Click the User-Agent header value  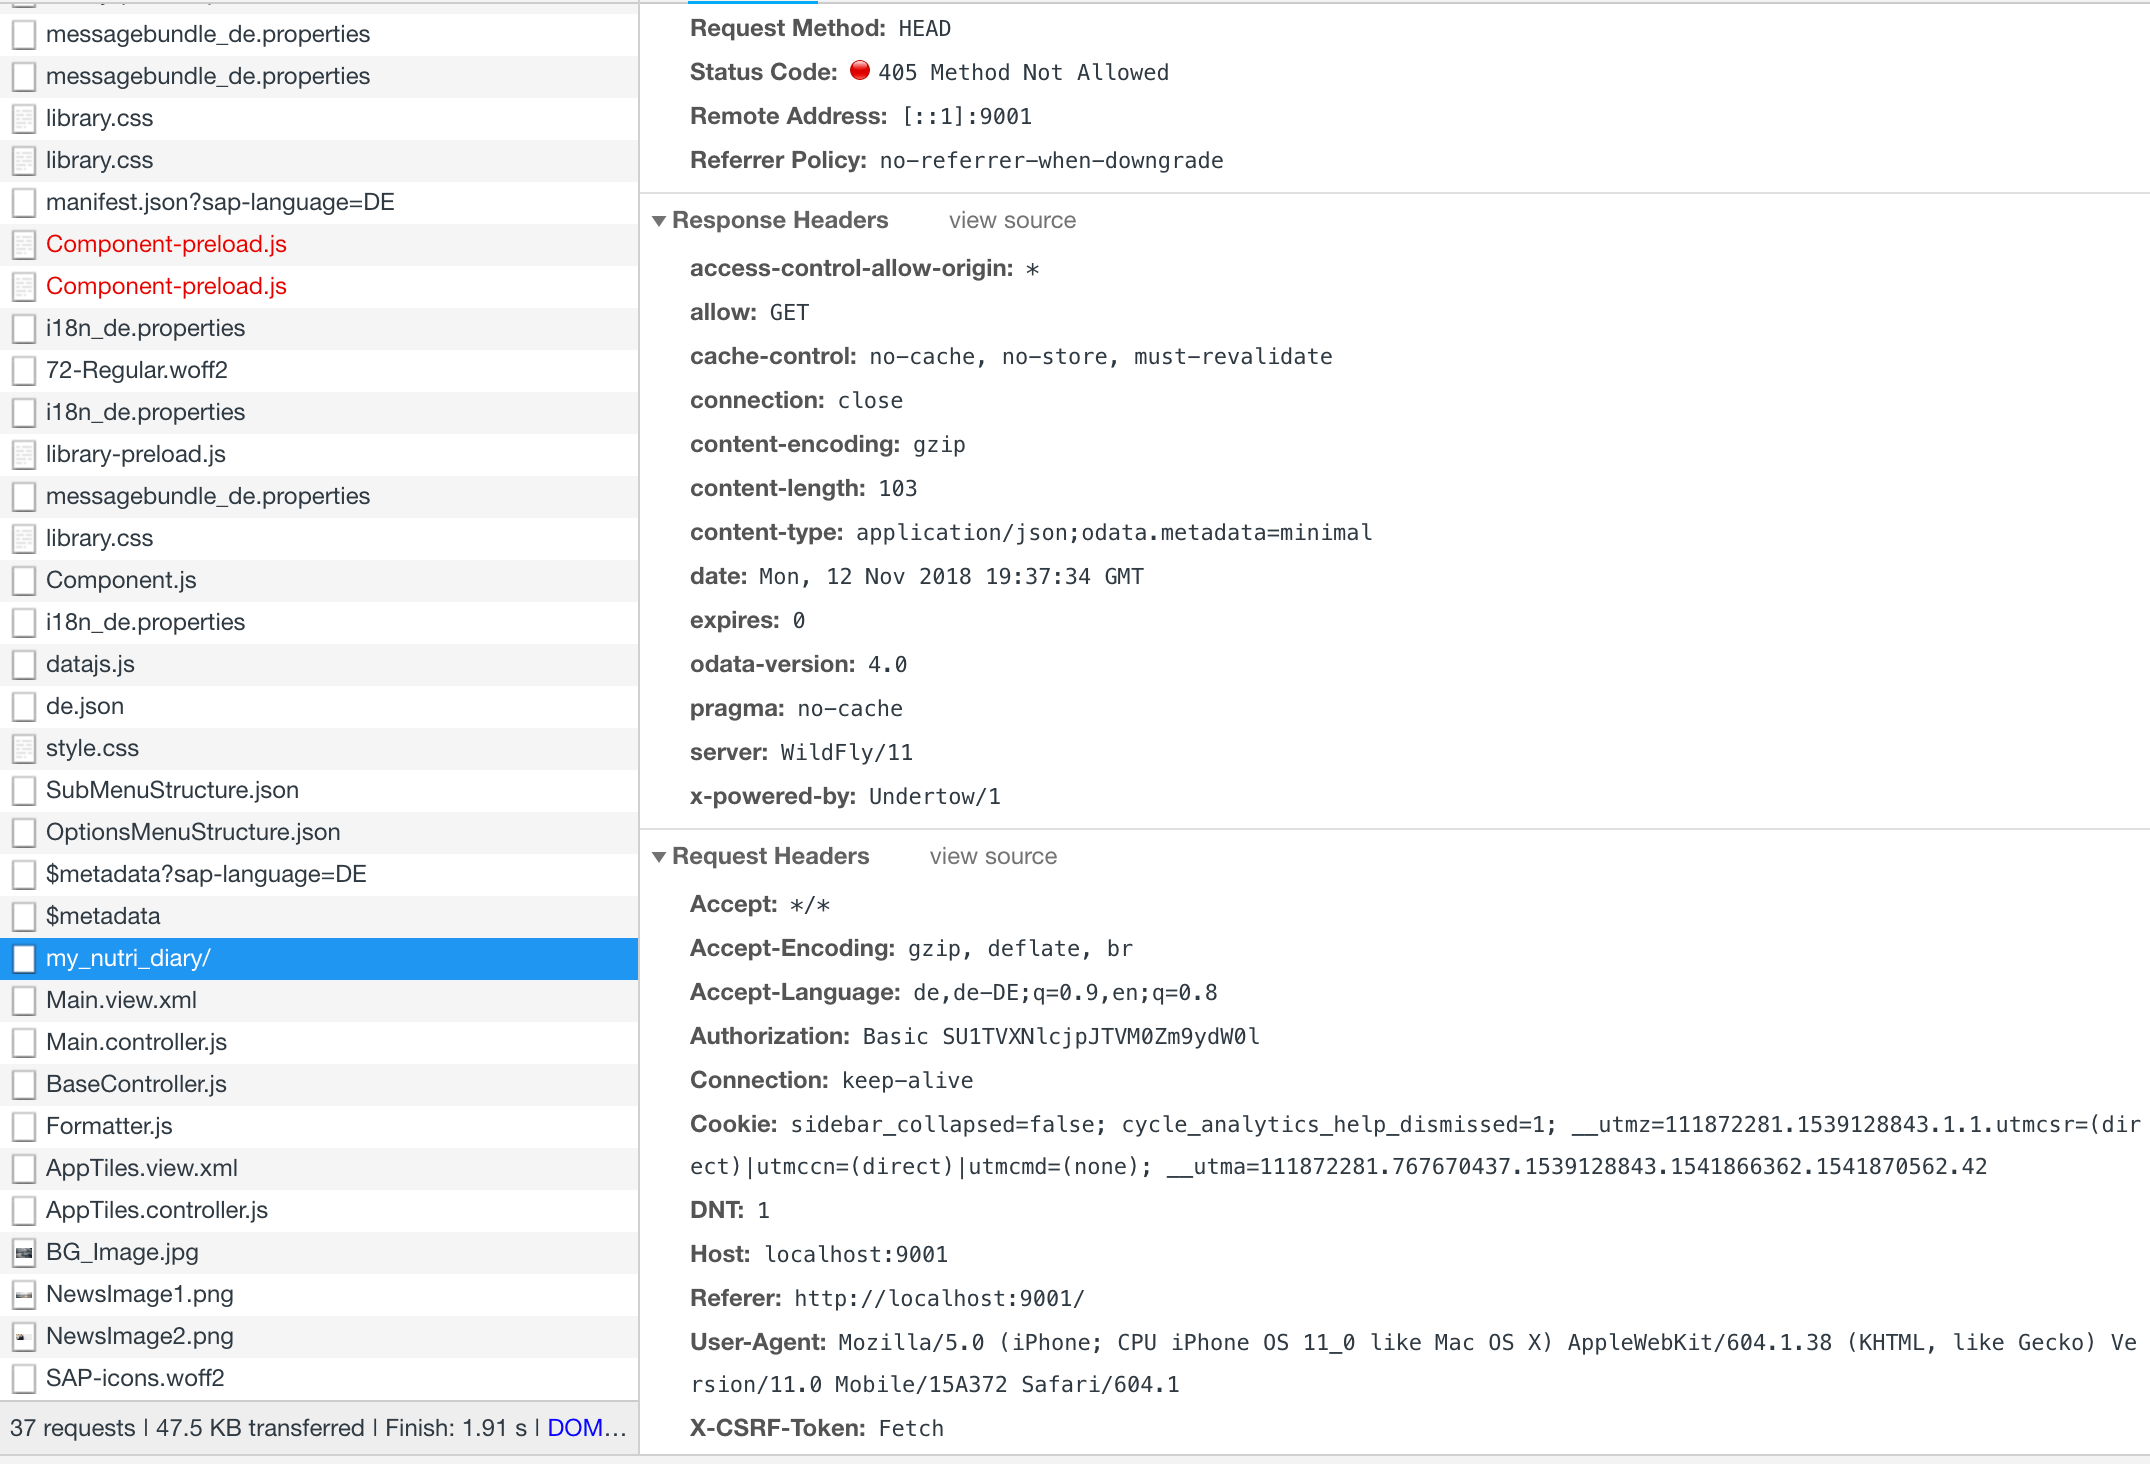(1413, 1363)
